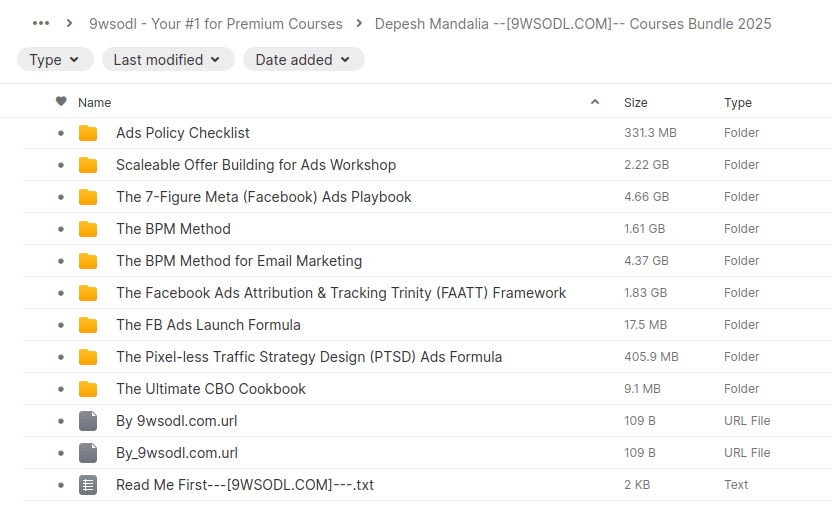Click the heart favorite icon in header

(61, 102)
